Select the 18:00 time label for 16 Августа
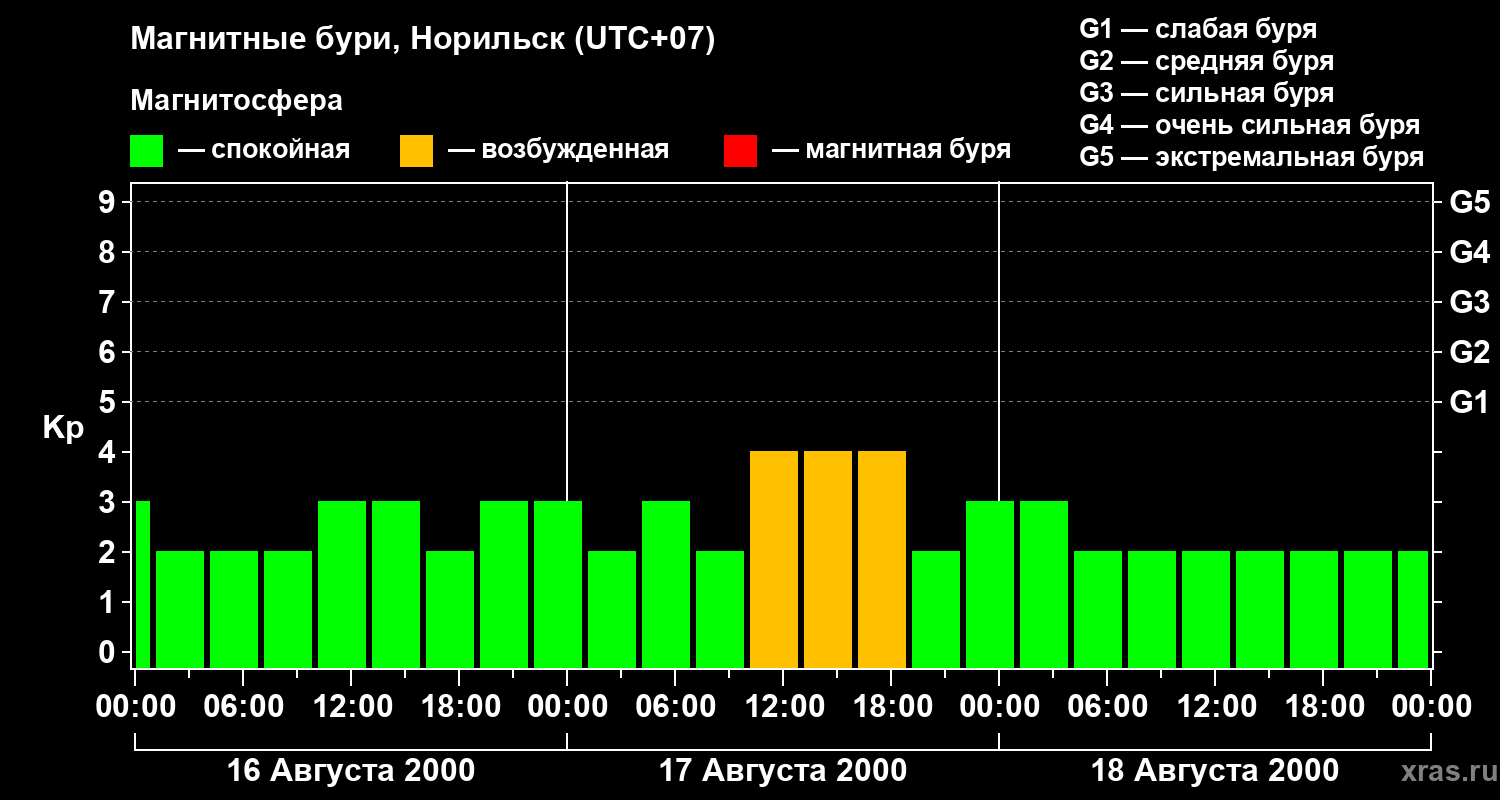The height and width of the screenshot is (800, 1500). (x=459, y=706)
